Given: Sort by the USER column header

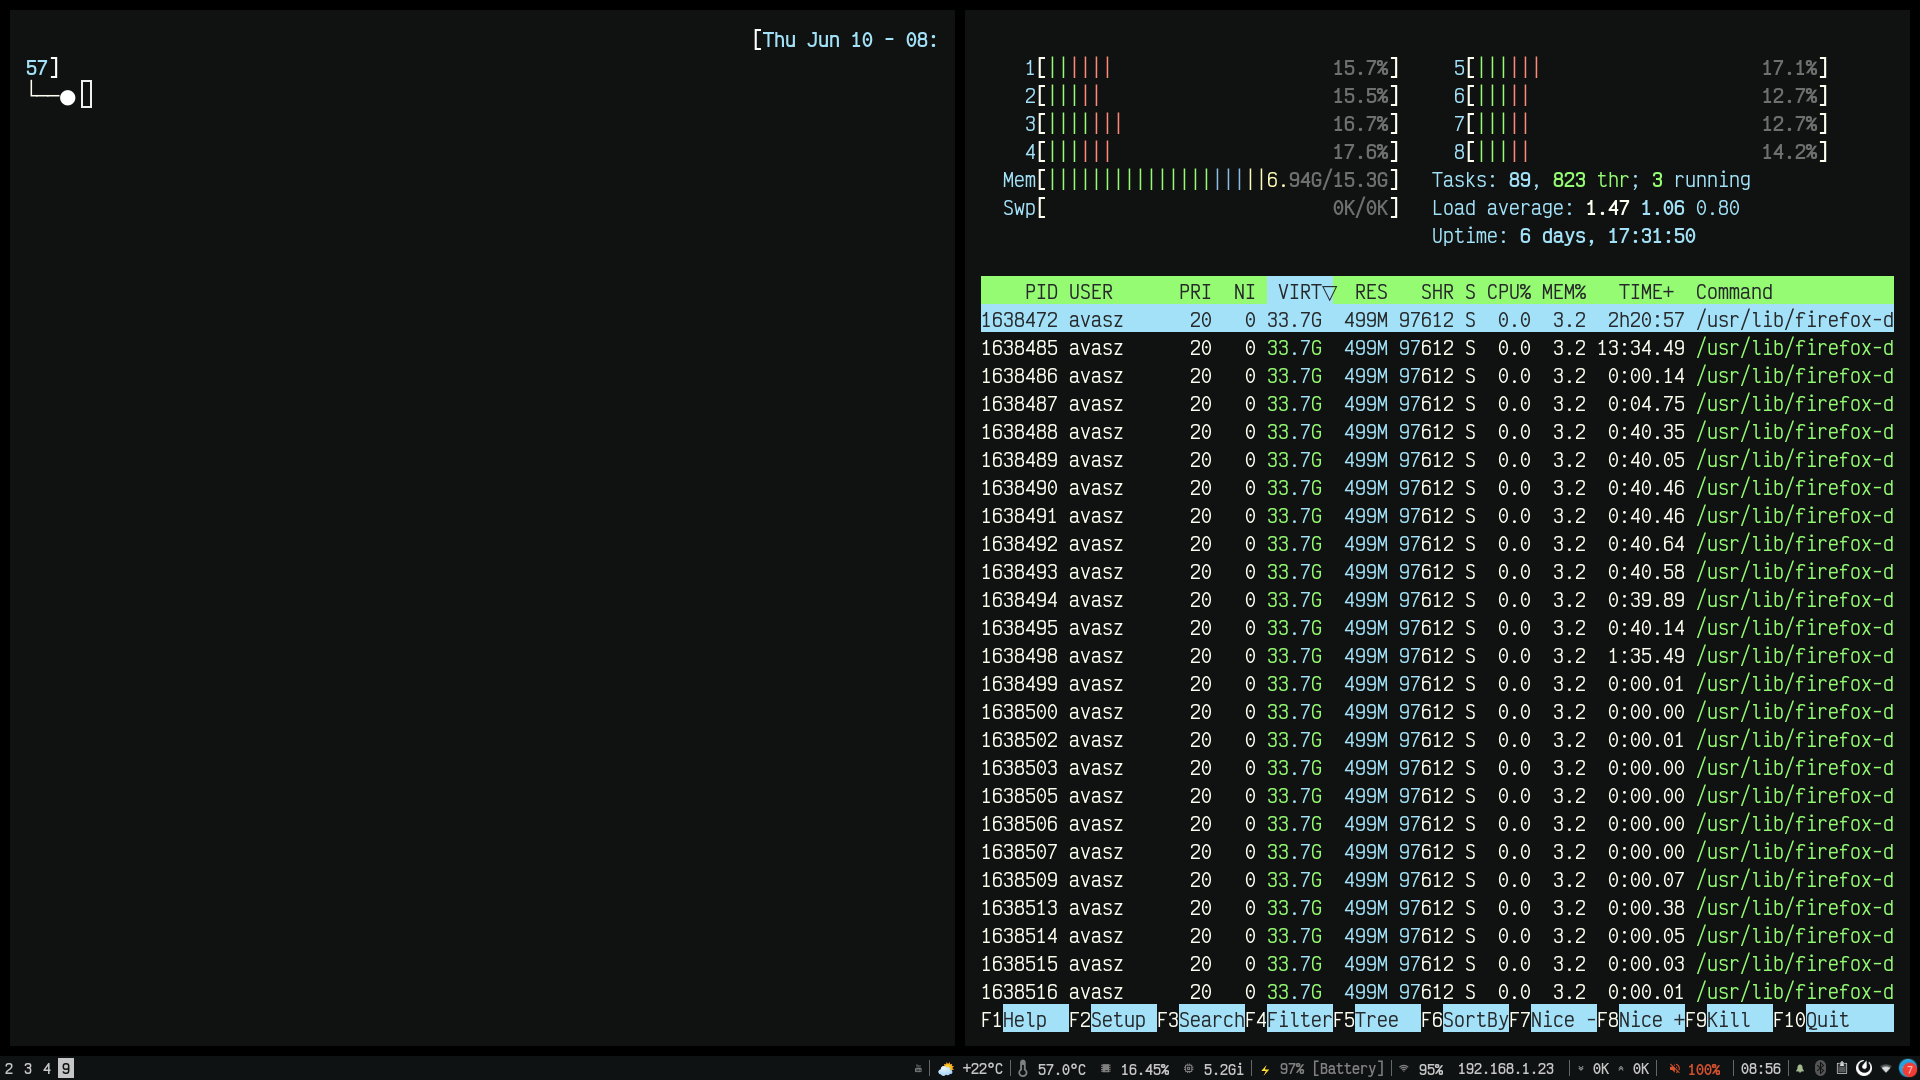Looking at the screenshot, I should (1090, 292).
